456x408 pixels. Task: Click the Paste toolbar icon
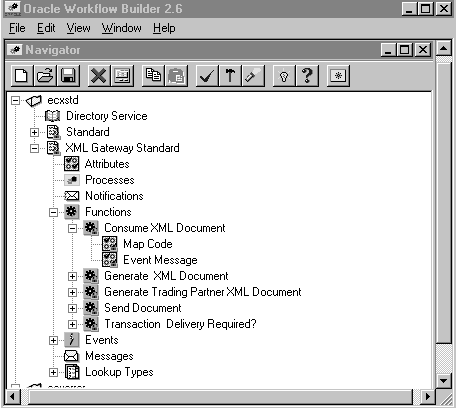176,76
